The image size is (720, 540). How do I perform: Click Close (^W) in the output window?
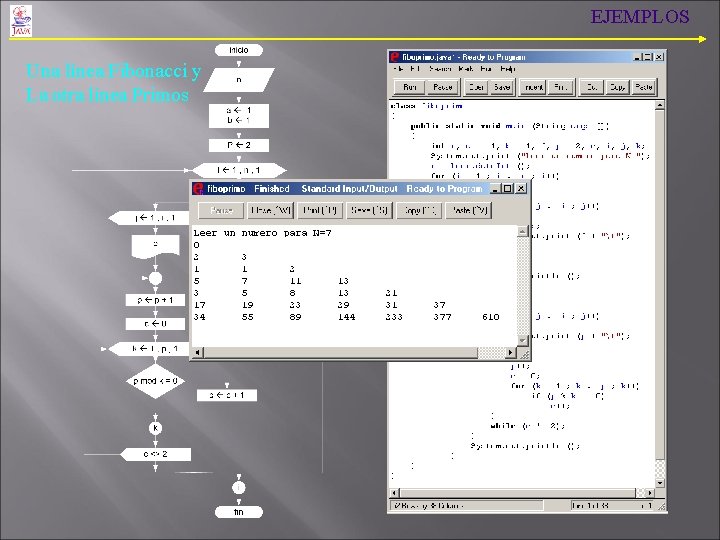(271, 211)
